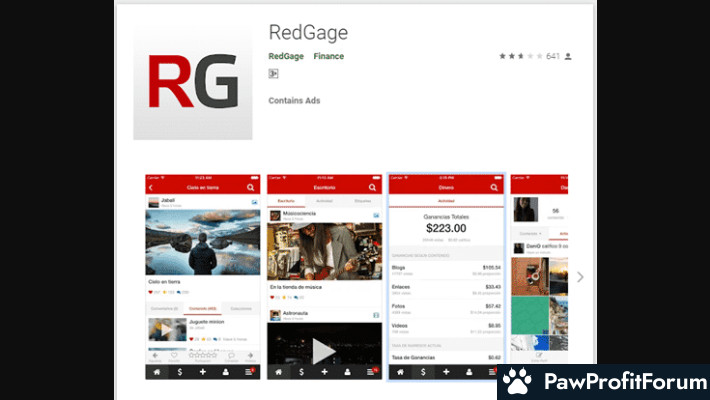Click the guitar shop photo in second screenshot
This screenshot has width=710, height=400.
pos(324,251)
